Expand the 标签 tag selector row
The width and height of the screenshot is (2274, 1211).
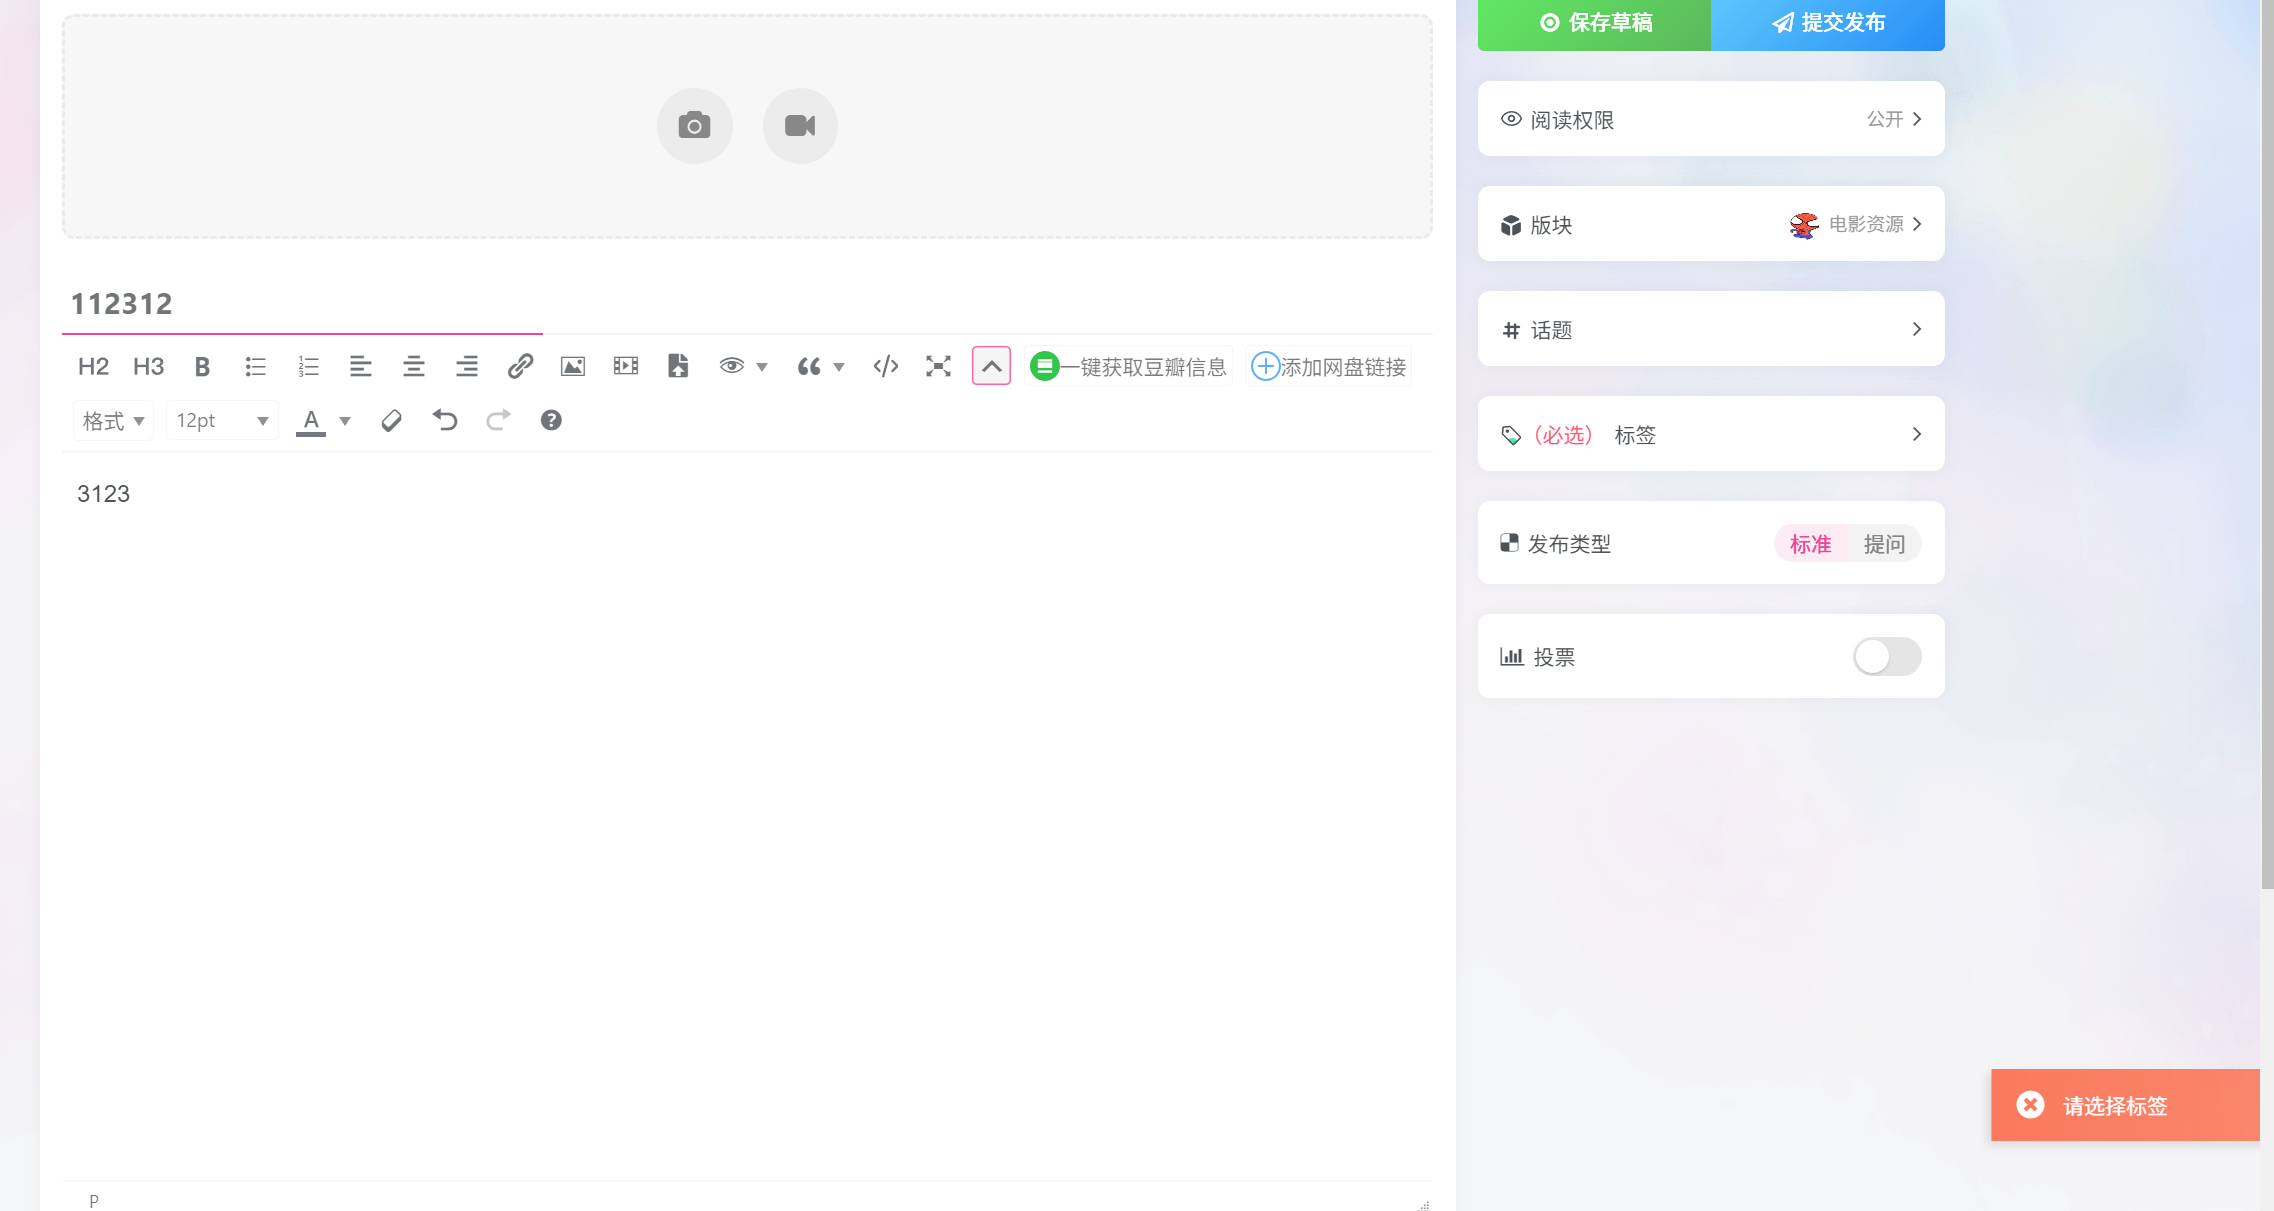click(1711, 434)
